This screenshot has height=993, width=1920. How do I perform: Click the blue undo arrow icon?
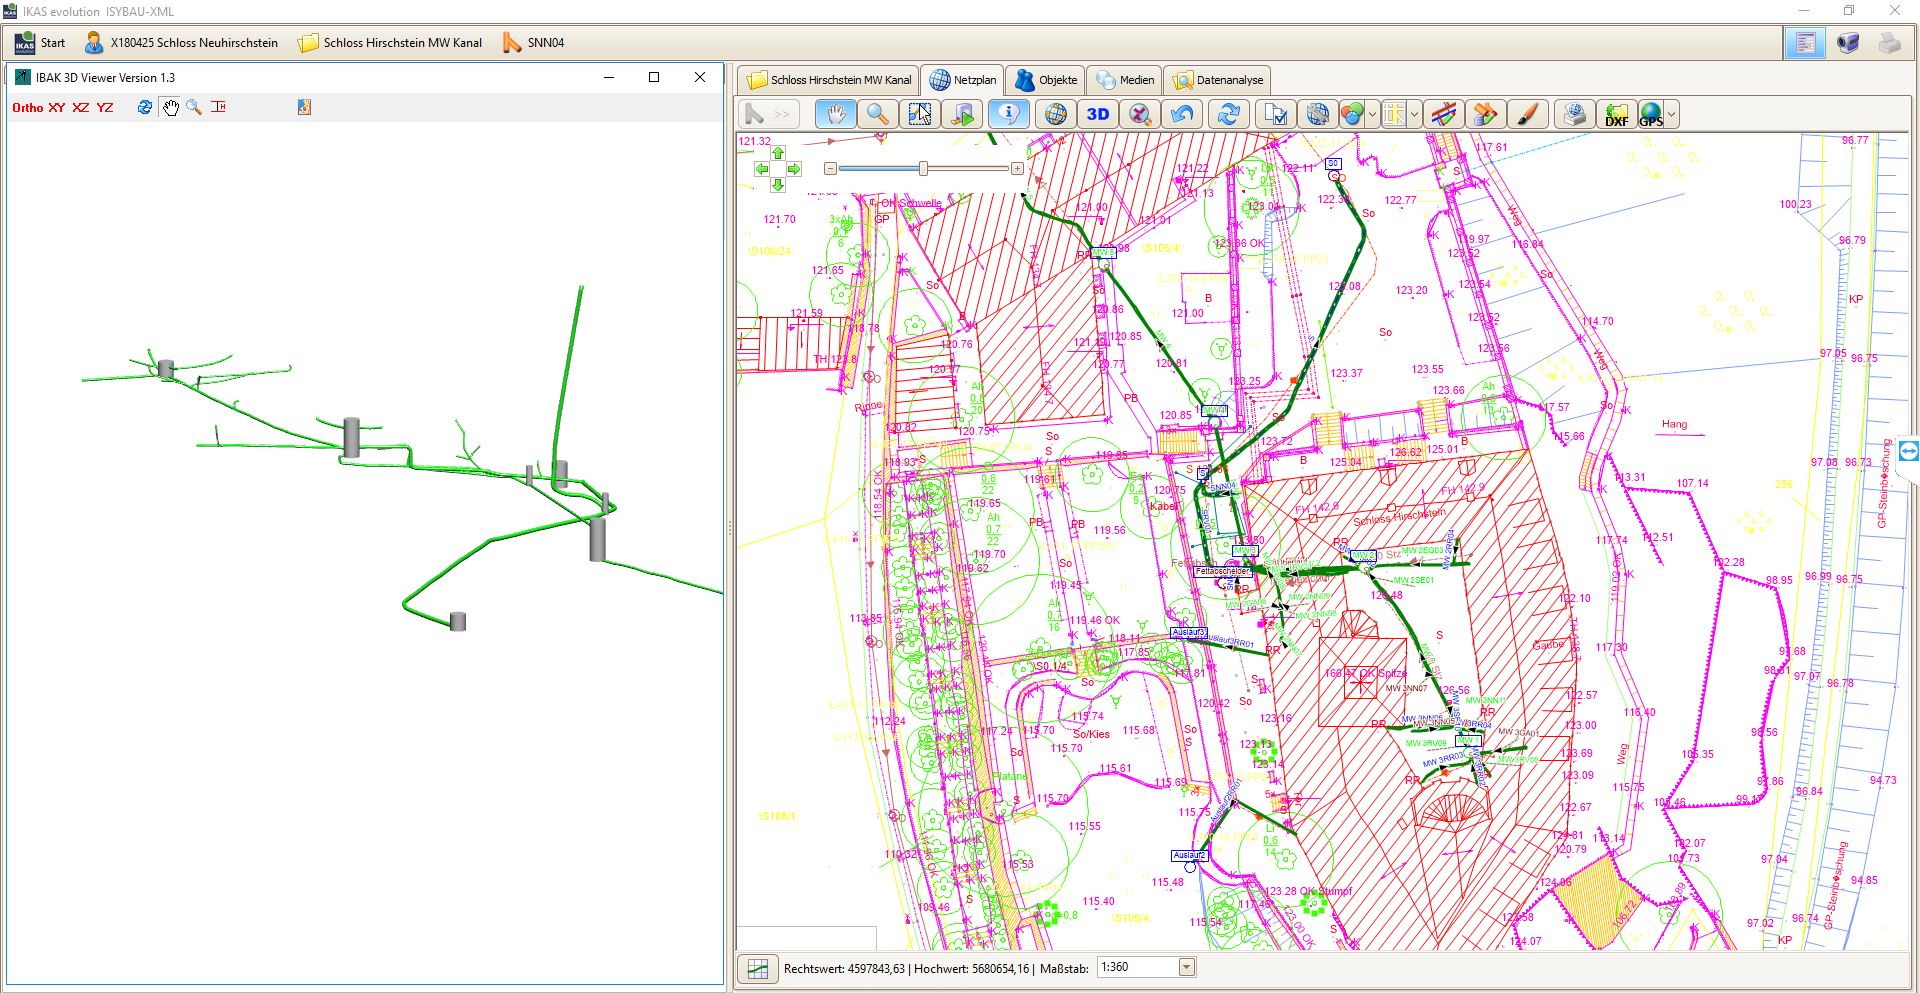tap(1182, 114)
